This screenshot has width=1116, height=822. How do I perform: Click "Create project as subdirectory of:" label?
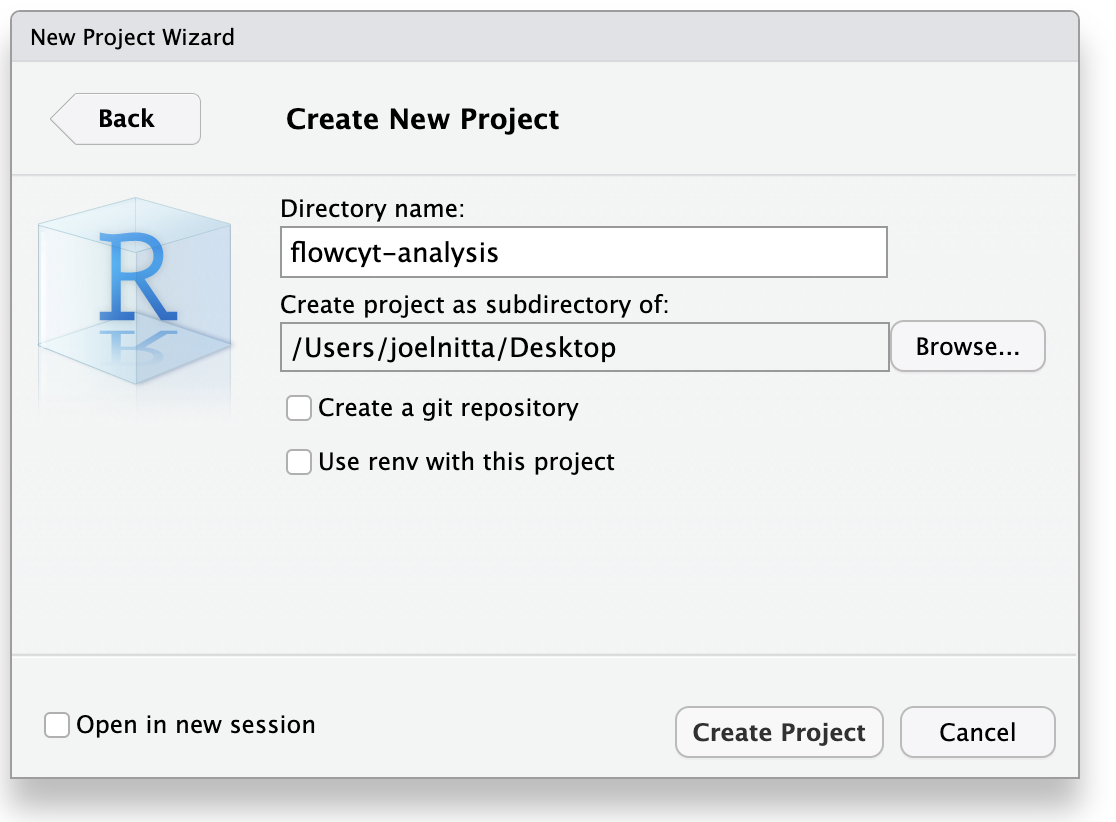[474, 304]
